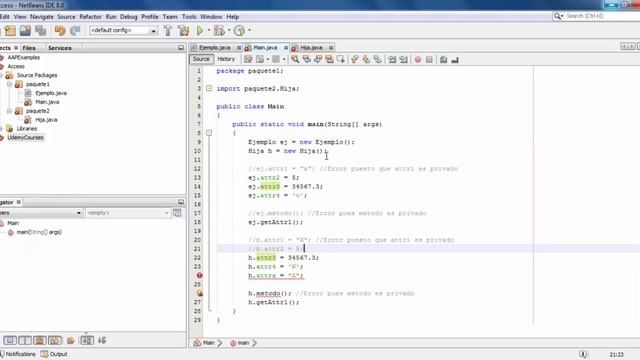Click the Clean and Build Project icon
The height and width of the screenshot is (360, 640).
pyautogui.click(x=183, y=31)
